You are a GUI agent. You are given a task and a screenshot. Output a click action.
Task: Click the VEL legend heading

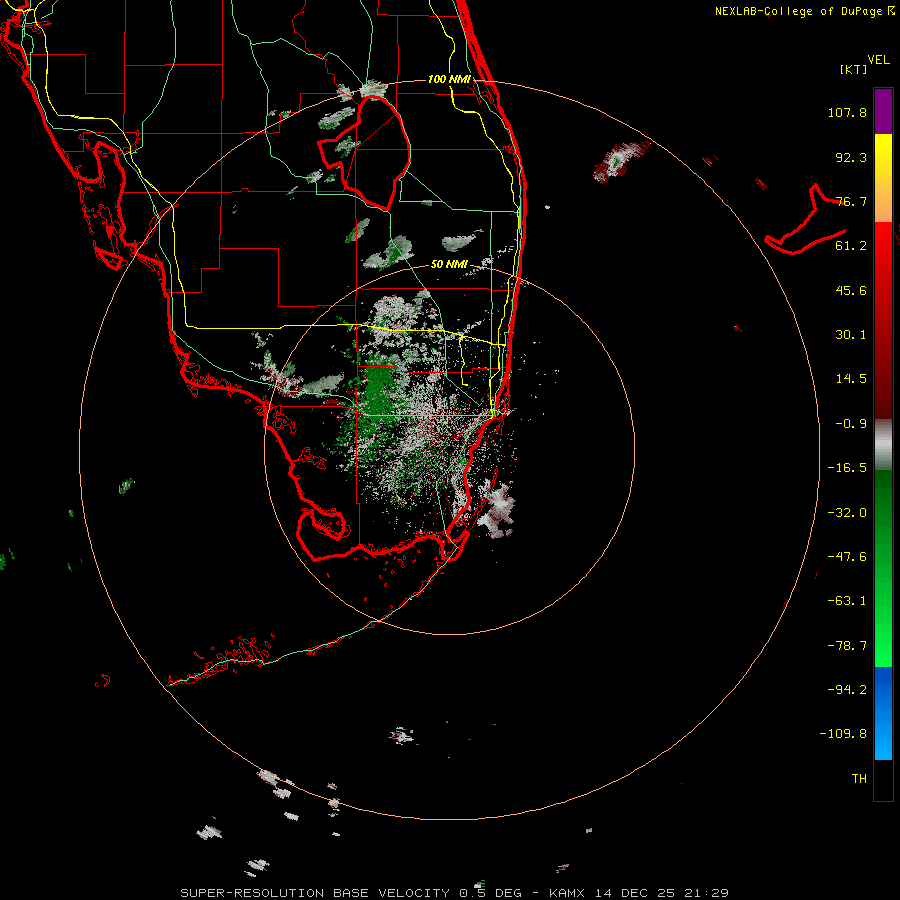coord(878,60)
